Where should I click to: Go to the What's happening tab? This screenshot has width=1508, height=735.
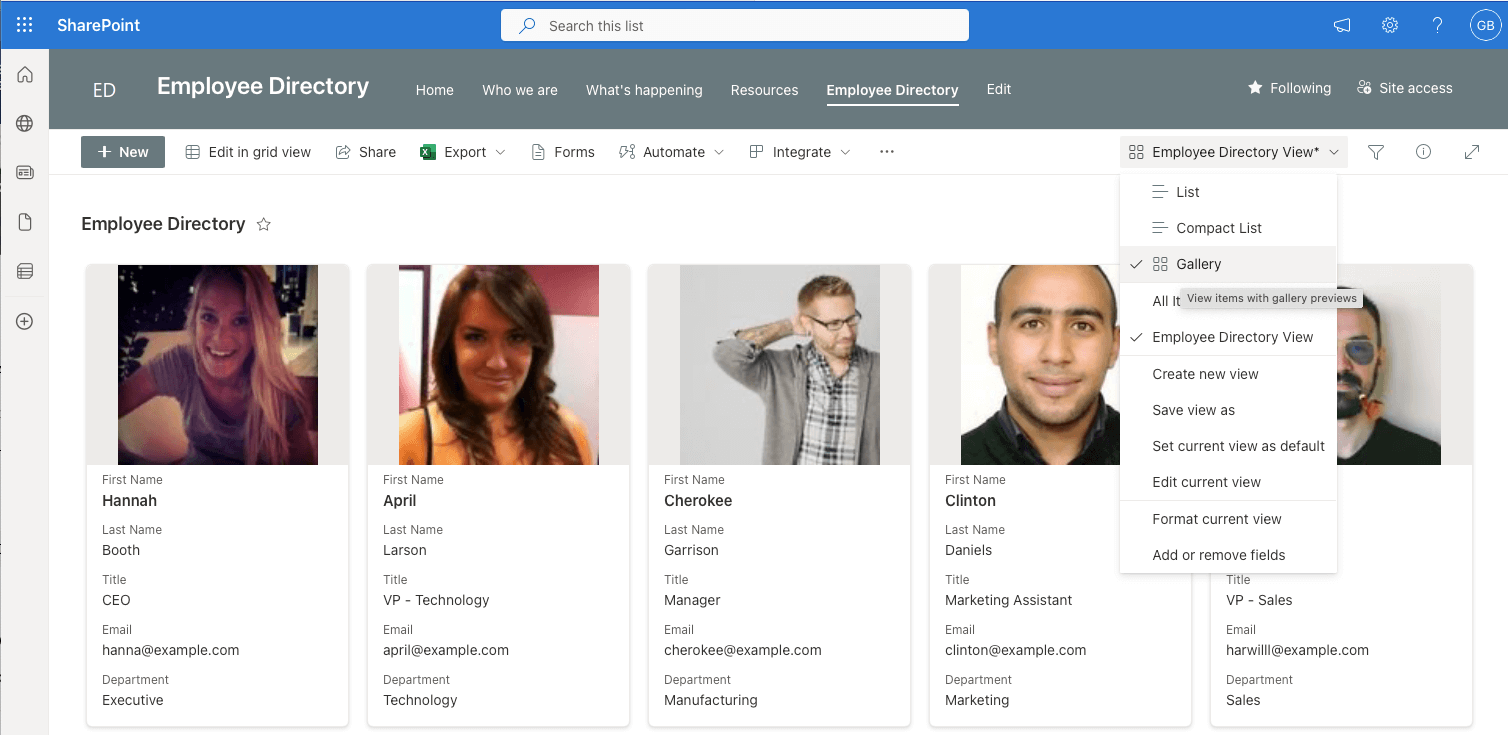pyautogui.click(x=644, y=90)
